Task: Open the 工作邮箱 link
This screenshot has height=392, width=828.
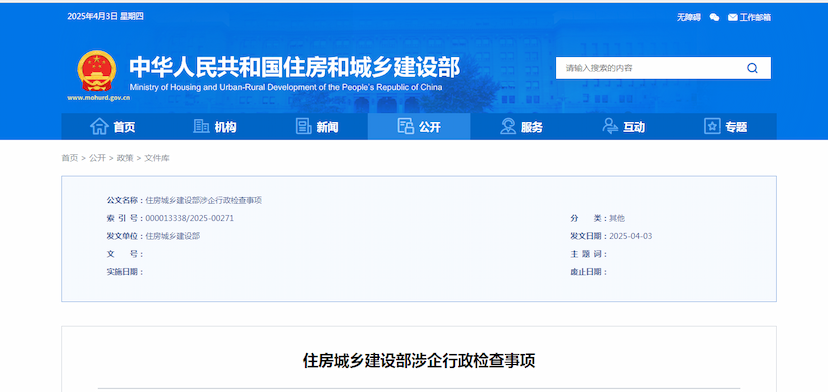Action: [755, 17]
